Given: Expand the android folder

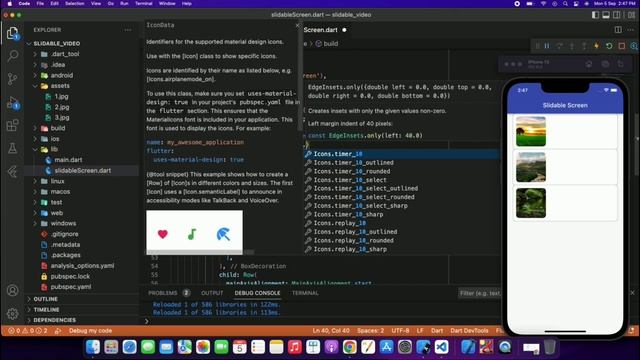Looking at the screenshot, I should tap(35, 75).
